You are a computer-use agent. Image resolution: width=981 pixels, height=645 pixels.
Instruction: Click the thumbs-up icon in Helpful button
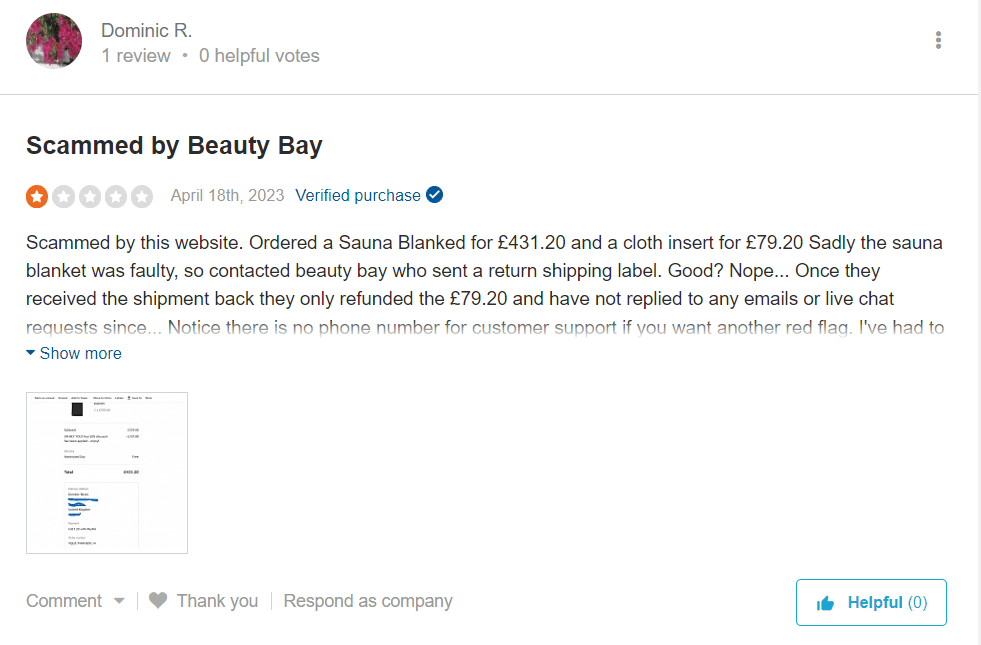tap(826, 603)
